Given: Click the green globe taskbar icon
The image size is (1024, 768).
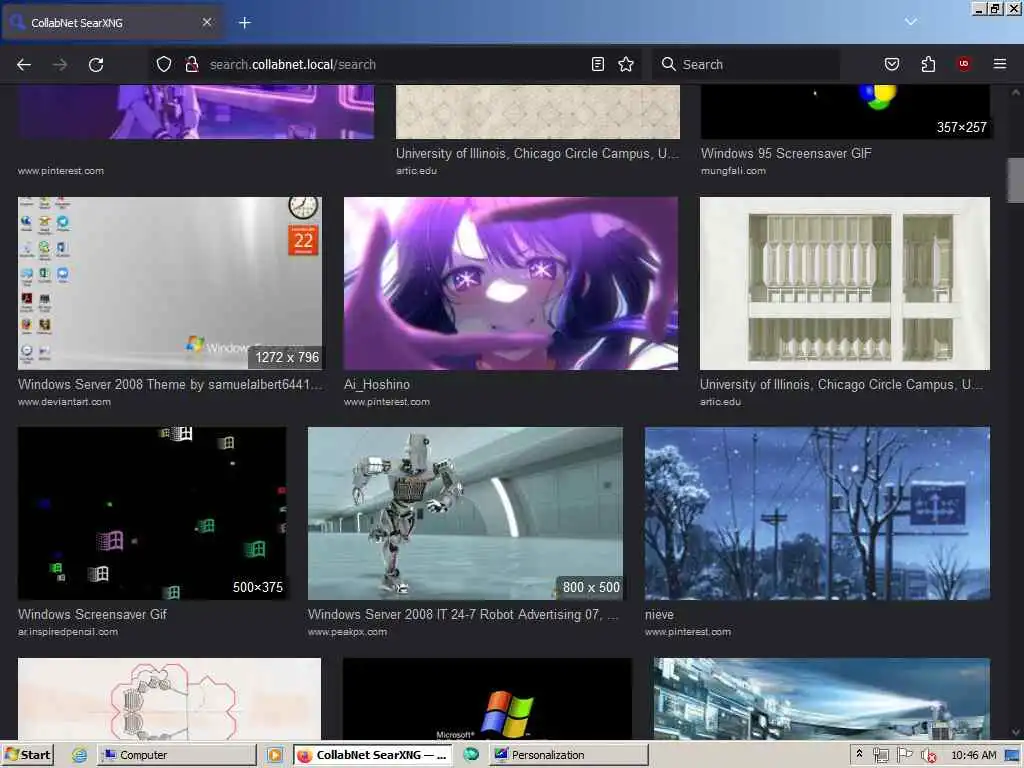Looking at the screenshot, I should 471,755.
